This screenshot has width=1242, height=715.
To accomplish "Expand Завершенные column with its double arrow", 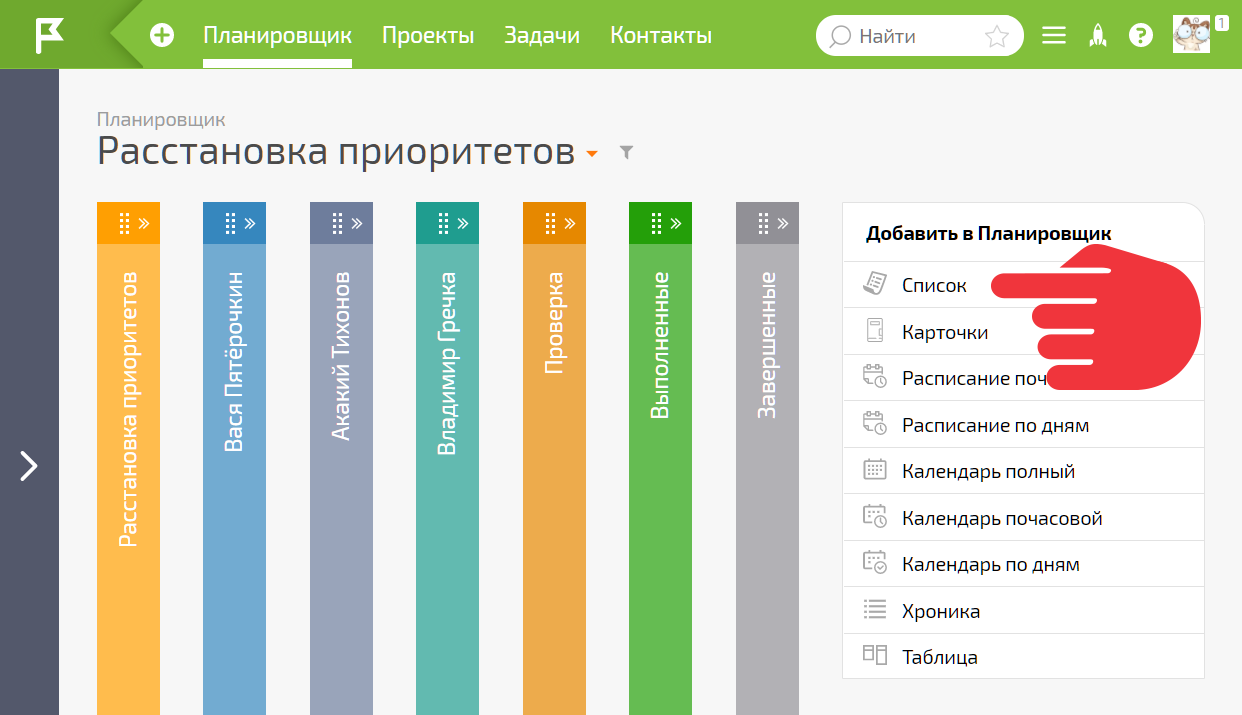I will point(783,223).
